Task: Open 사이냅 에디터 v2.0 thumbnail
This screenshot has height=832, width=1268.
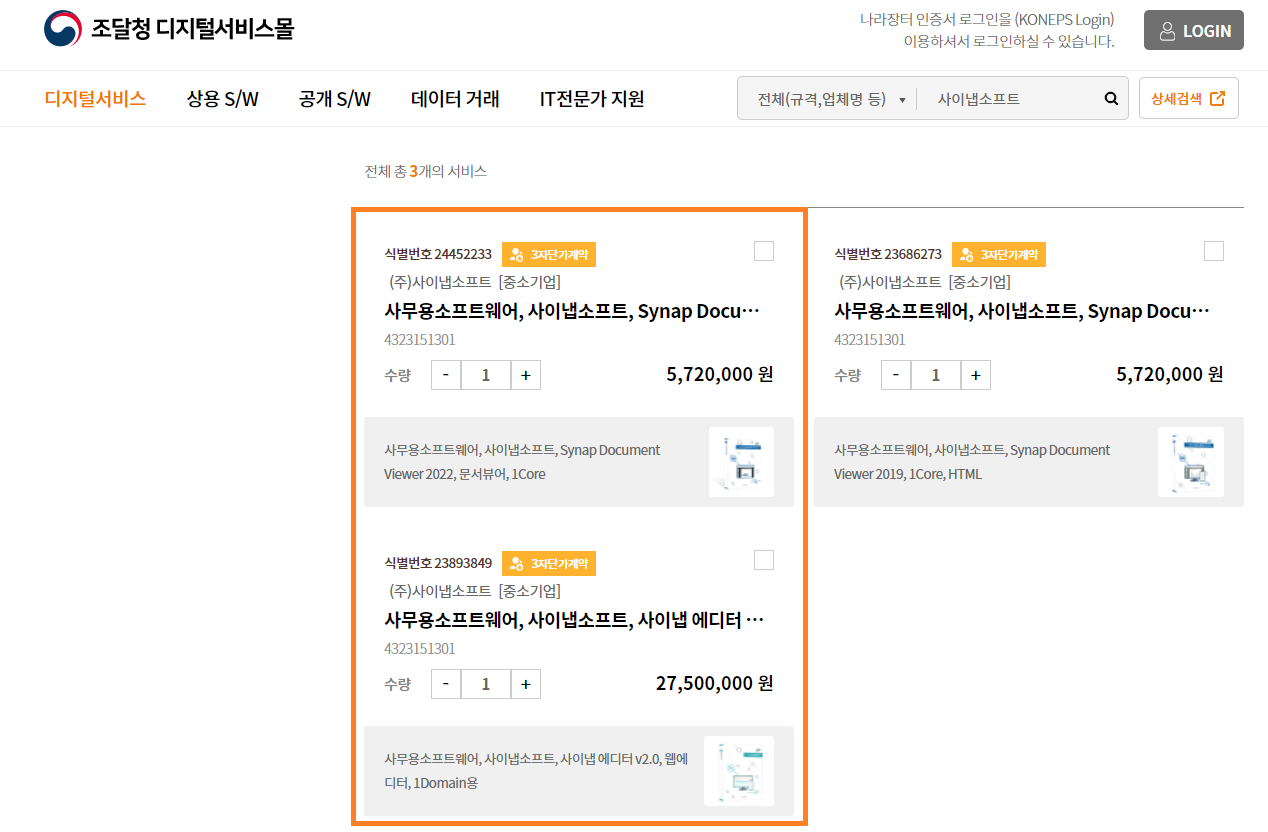Action: (x=739, y=771)
